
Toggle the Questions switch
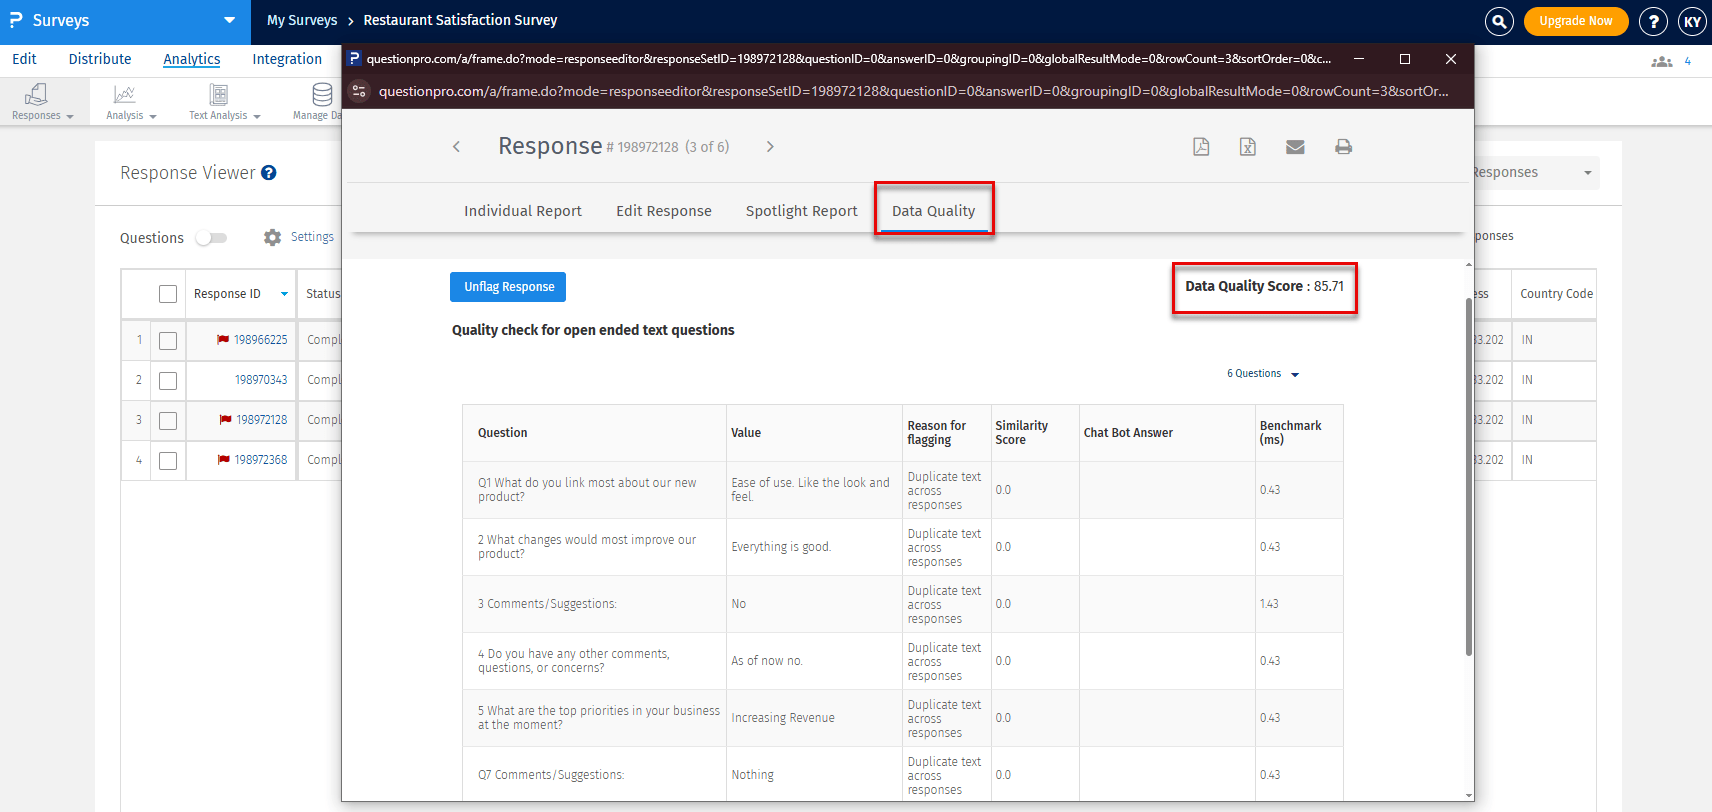pos(211,238)
